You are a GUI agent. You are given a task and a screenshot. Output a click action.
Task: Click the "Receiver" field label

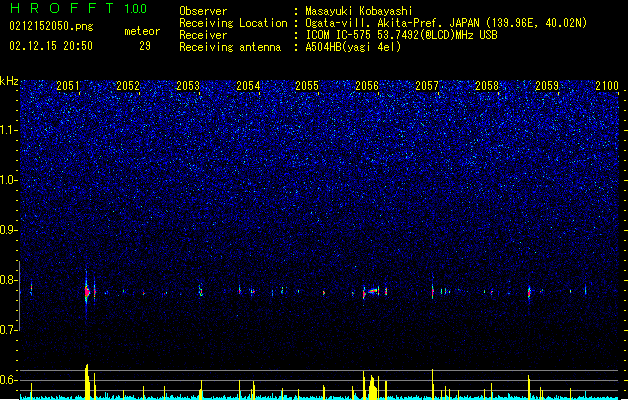click(203, 35)
